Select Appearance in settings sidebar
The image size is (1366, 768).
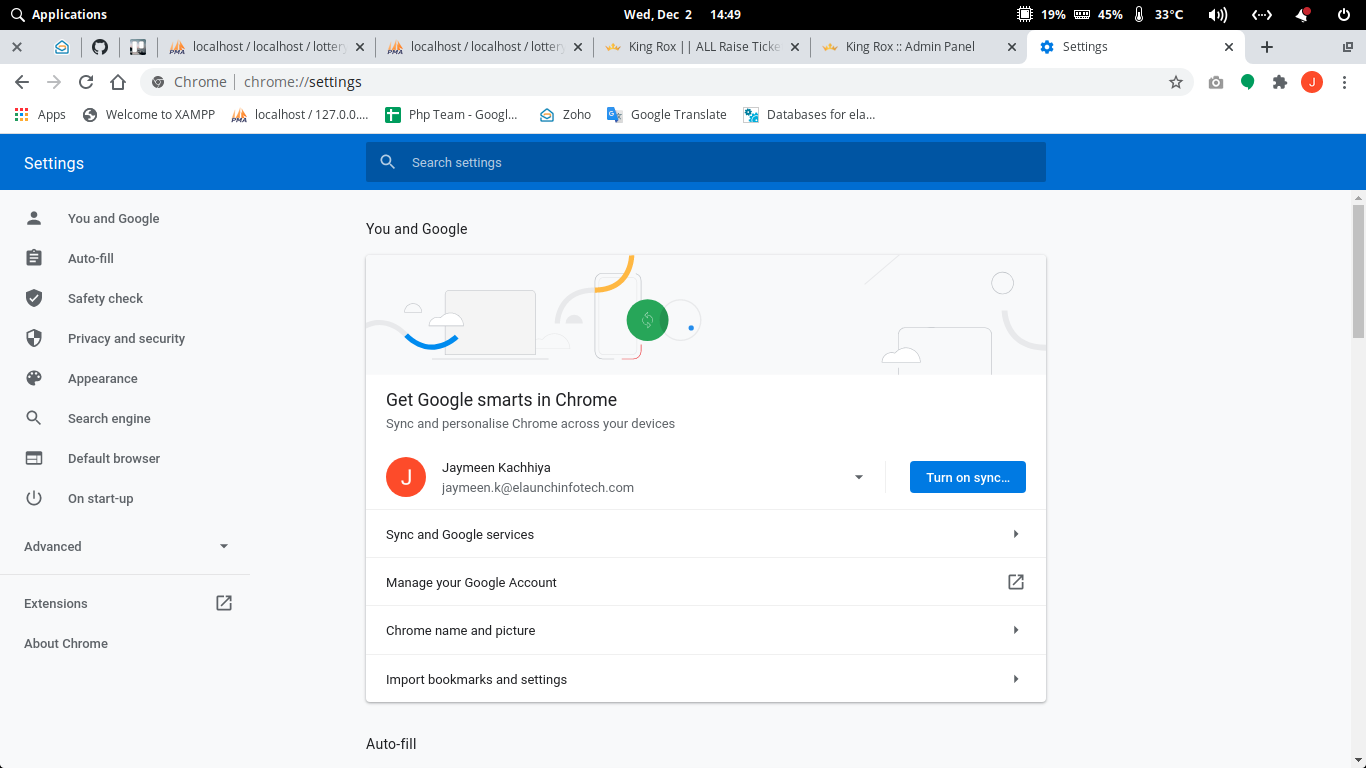103,379
